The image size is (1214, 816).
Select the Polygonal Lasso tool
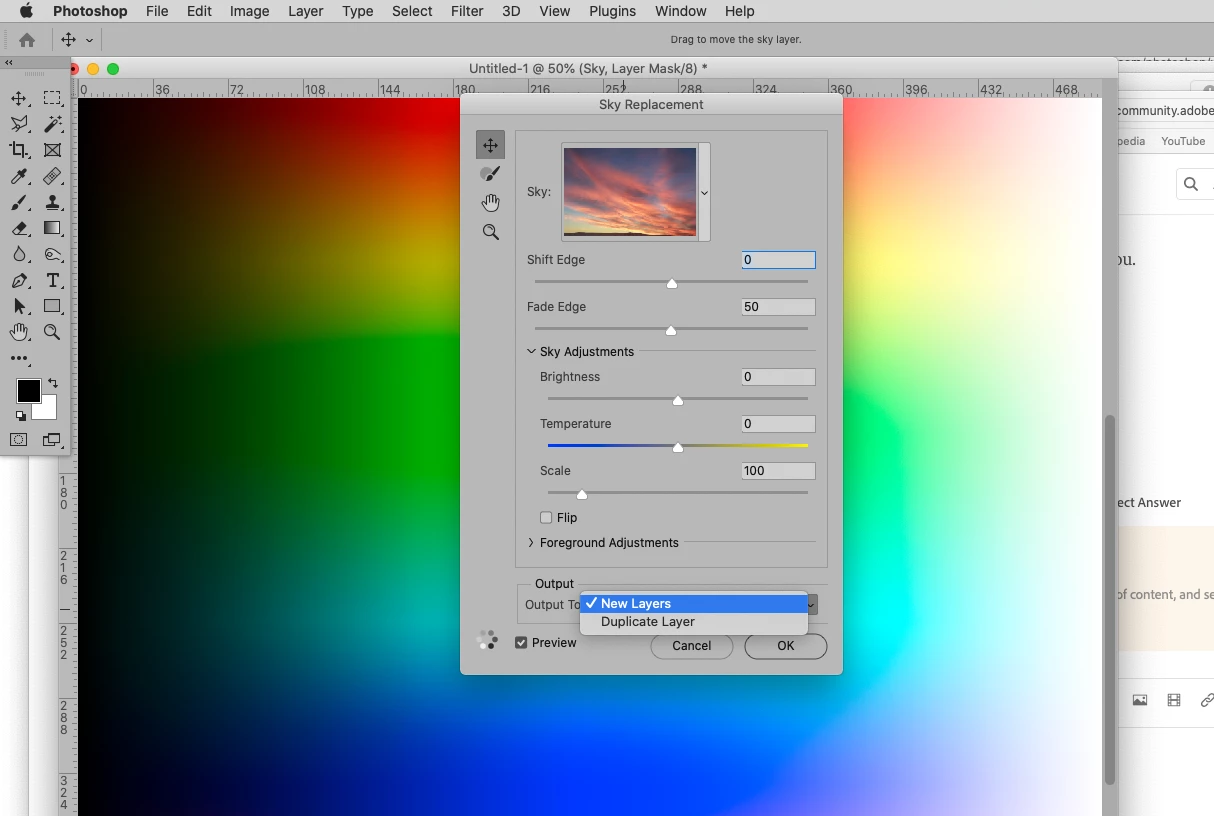19,124
